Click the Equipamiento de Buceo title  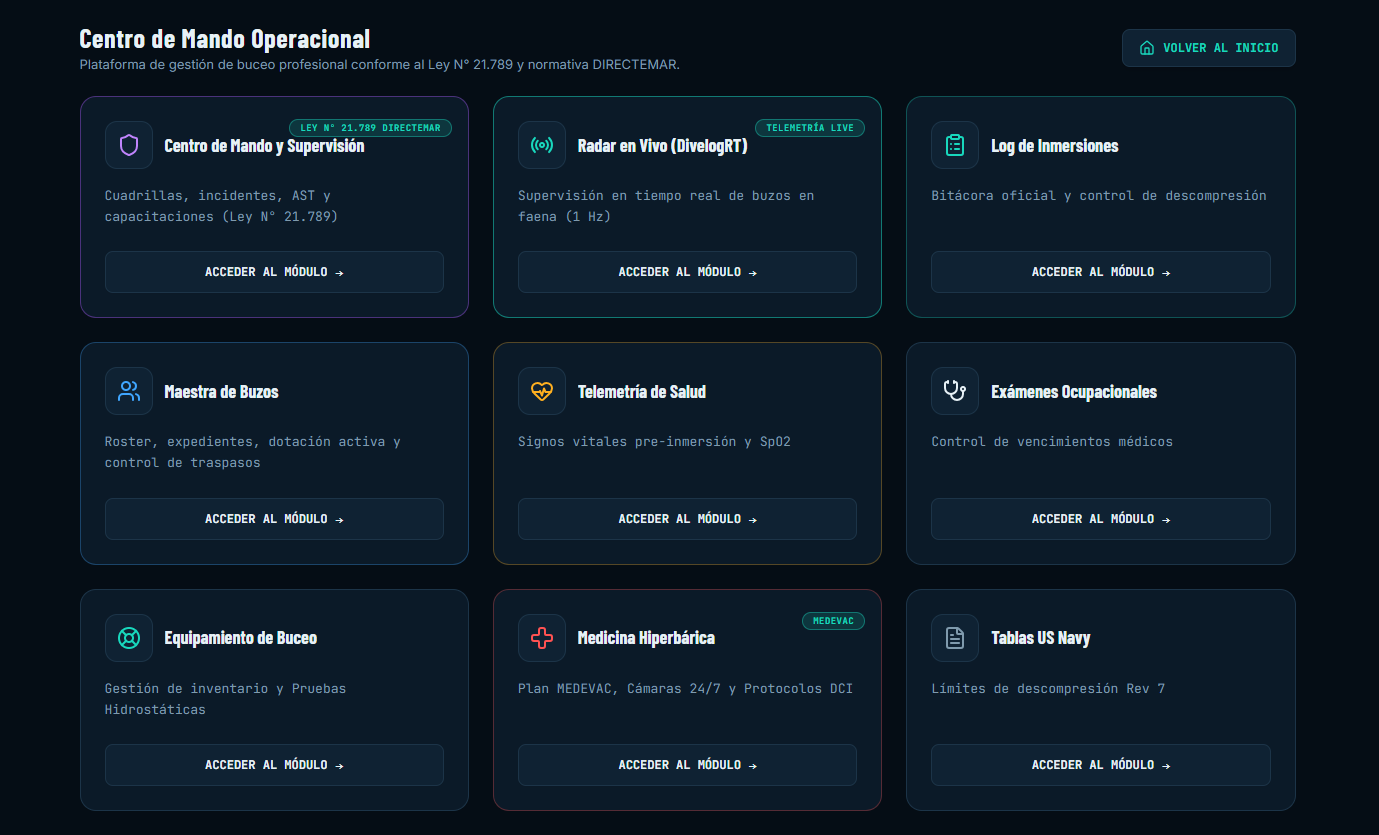pos(241,638)
